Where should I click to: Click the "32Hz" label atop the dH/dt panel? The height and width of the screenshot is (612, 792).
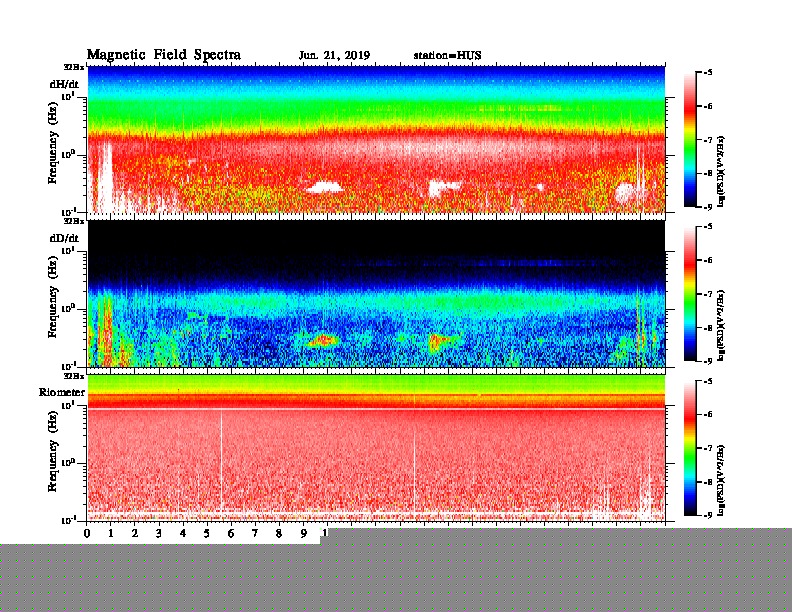point(74,67)
